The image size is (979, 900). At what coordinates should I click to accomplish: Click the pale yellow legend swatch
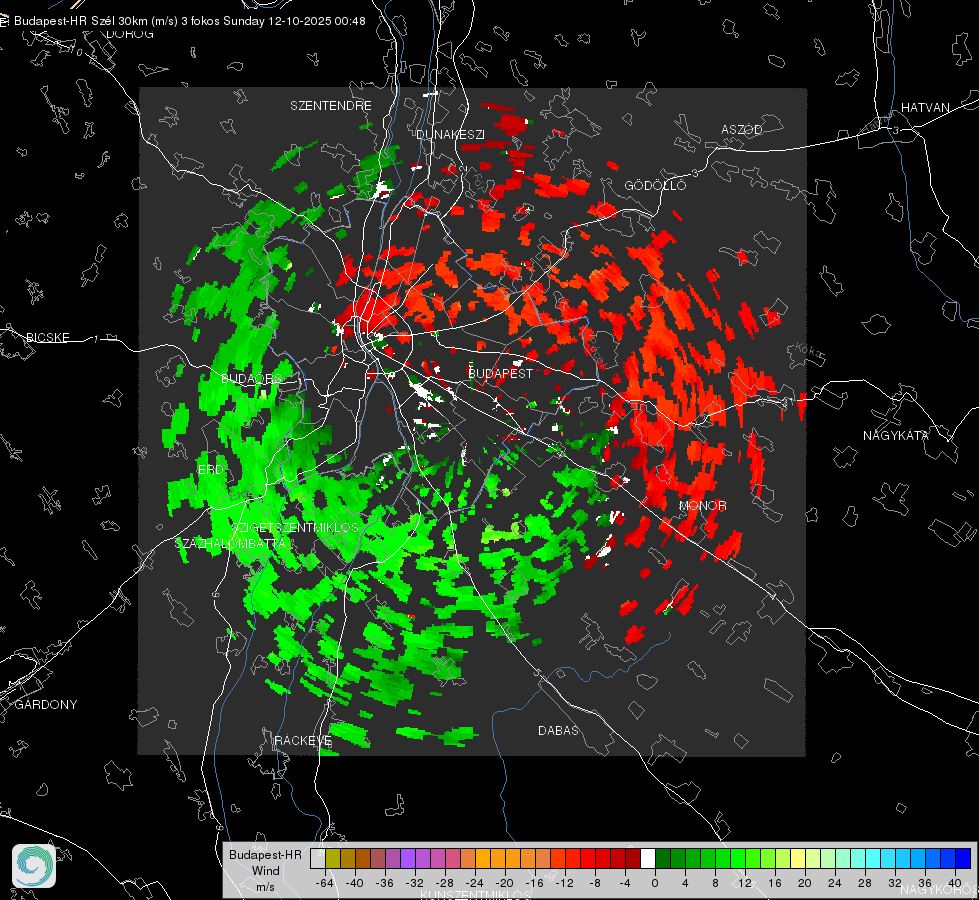click(x=798, y=858)
